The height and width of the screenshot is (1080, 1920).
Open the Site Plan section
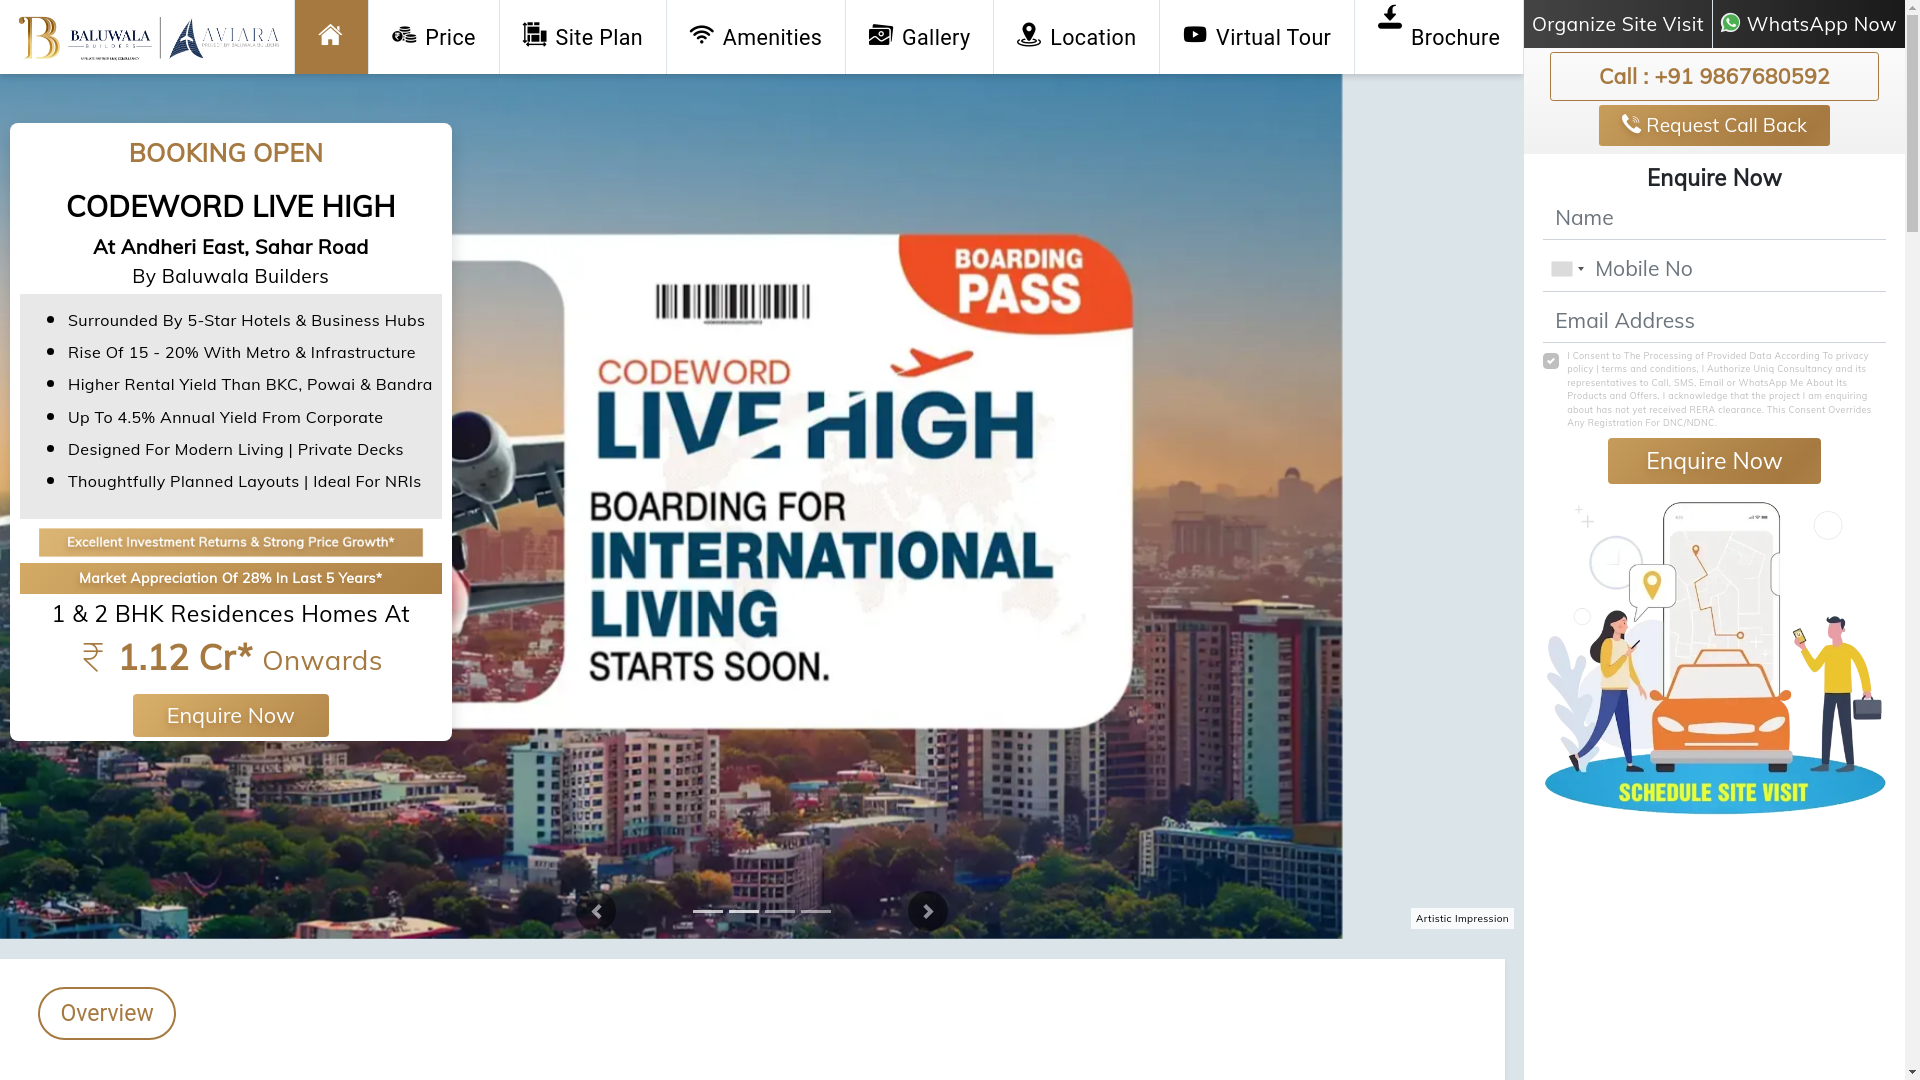(x=583, y=37)
